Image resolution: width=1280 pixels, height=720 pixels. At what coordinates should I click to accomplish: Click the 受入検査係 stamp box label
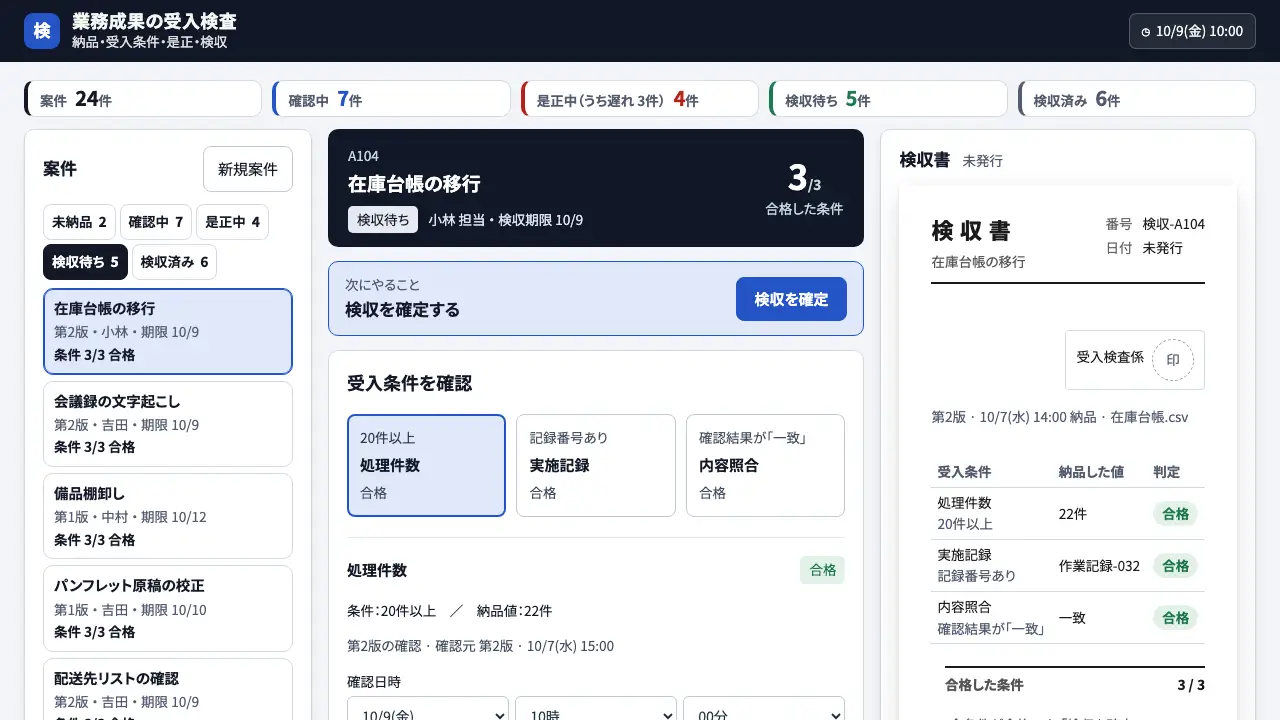click(1110, 357)
